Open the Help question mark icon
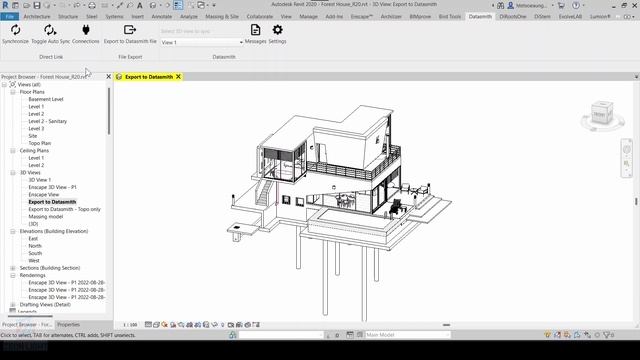This screenshot has width=640, height=360. [x=576, y=6]
